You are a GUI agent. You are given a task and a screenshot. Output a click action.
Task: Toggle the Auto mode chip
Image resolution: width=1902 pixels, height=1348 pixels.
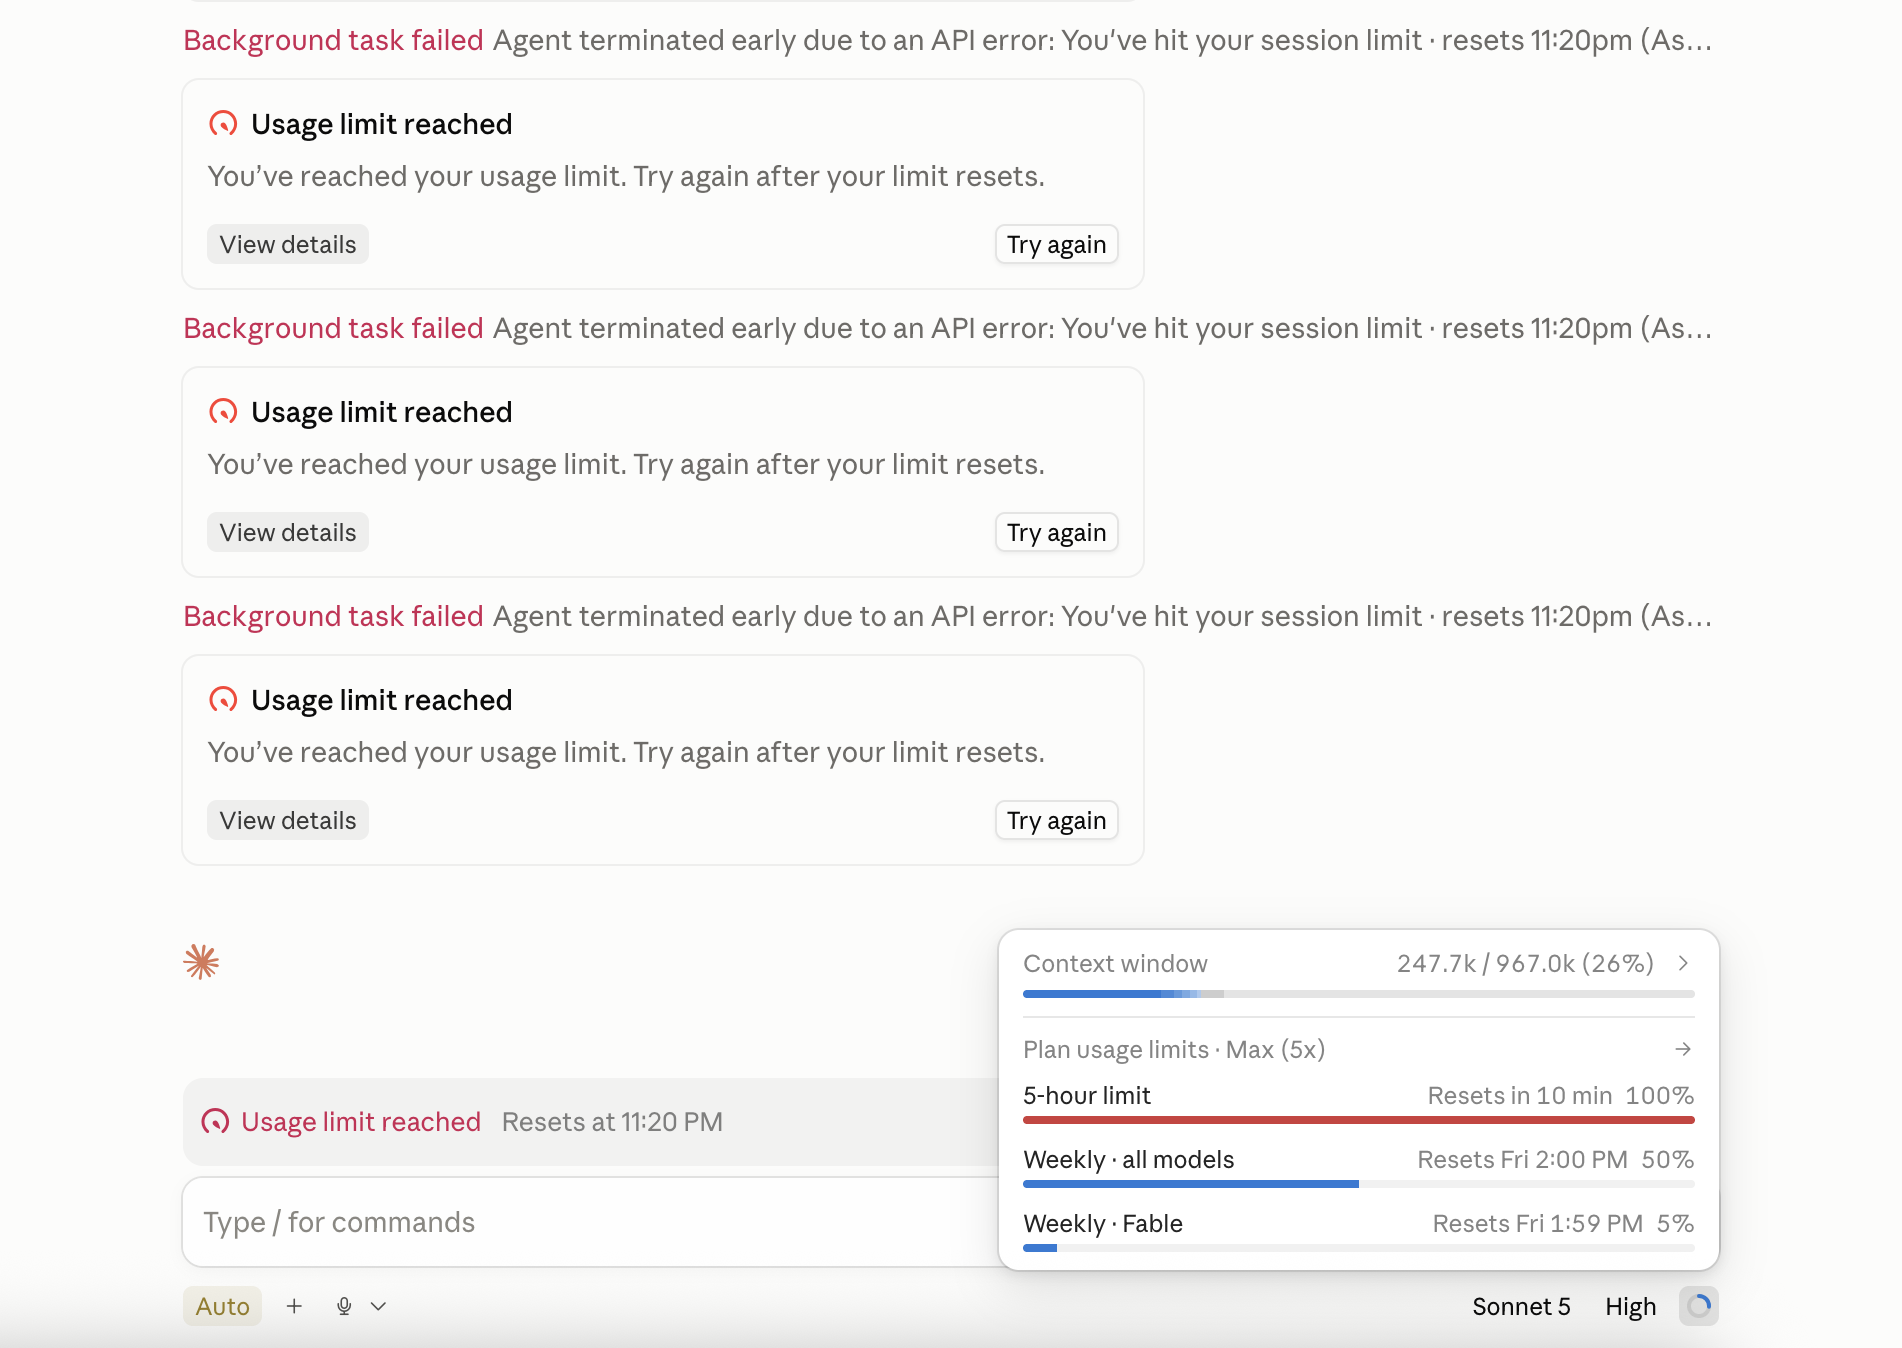[x=222, y=1306]
